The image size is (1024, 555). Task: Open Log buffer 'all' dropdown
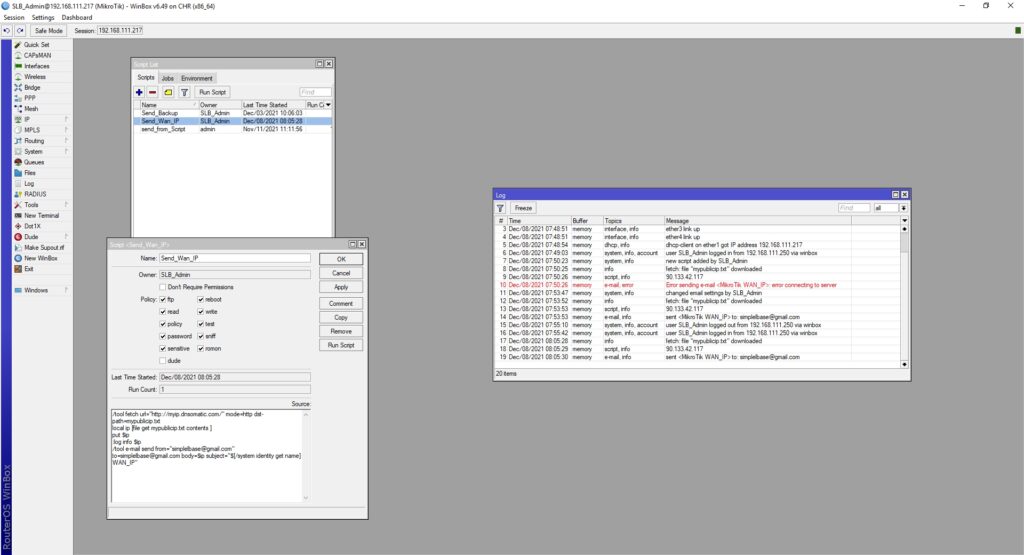(x=904, y=208)
